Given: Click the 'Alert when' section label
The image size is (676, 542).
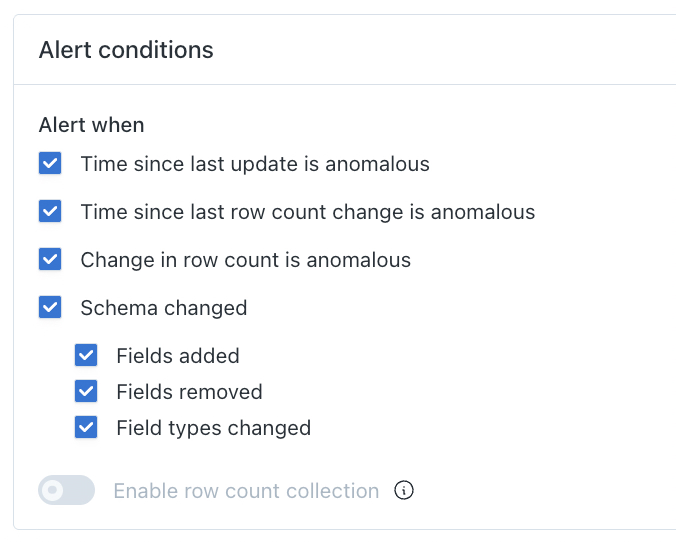Looking at the screenshot, I should coord(91,125).
